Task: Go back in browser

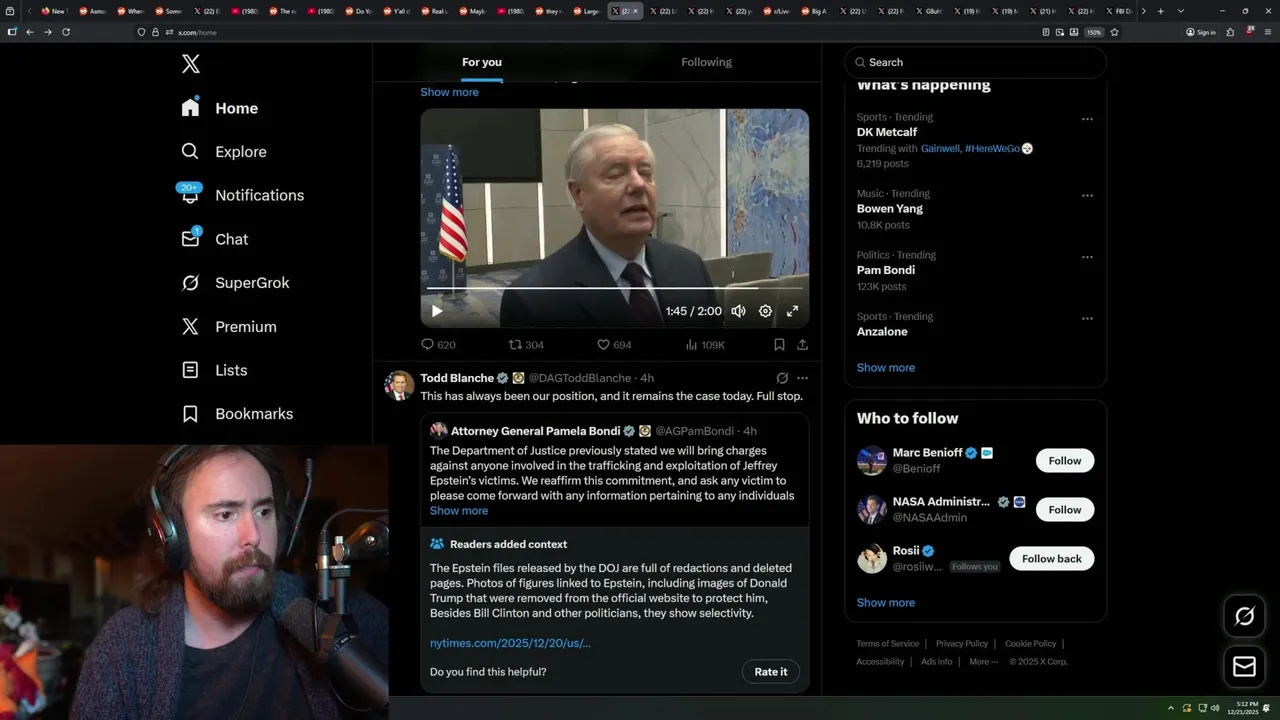Action: (30, 32)
